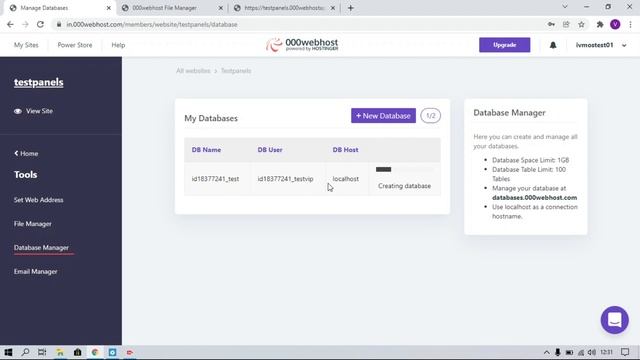Click the share page icon in address bar

[566, 24]
